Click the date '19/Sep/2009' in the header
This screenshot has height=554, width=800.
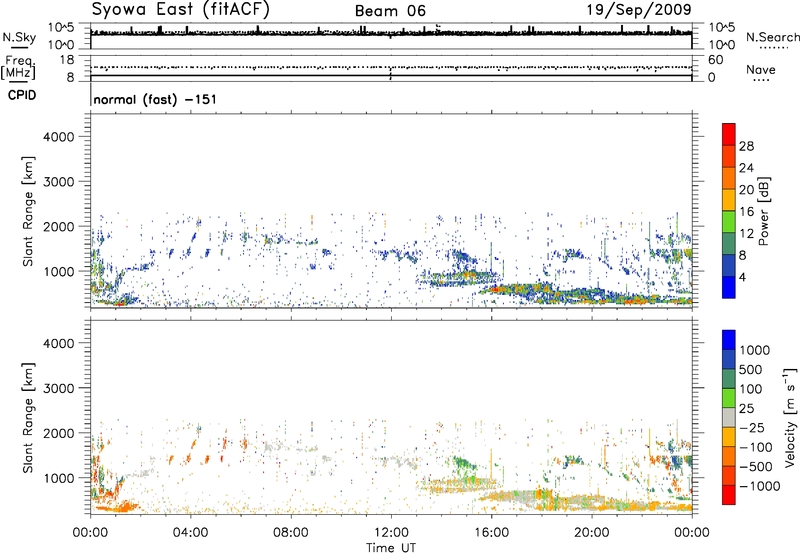click(639, 9)
